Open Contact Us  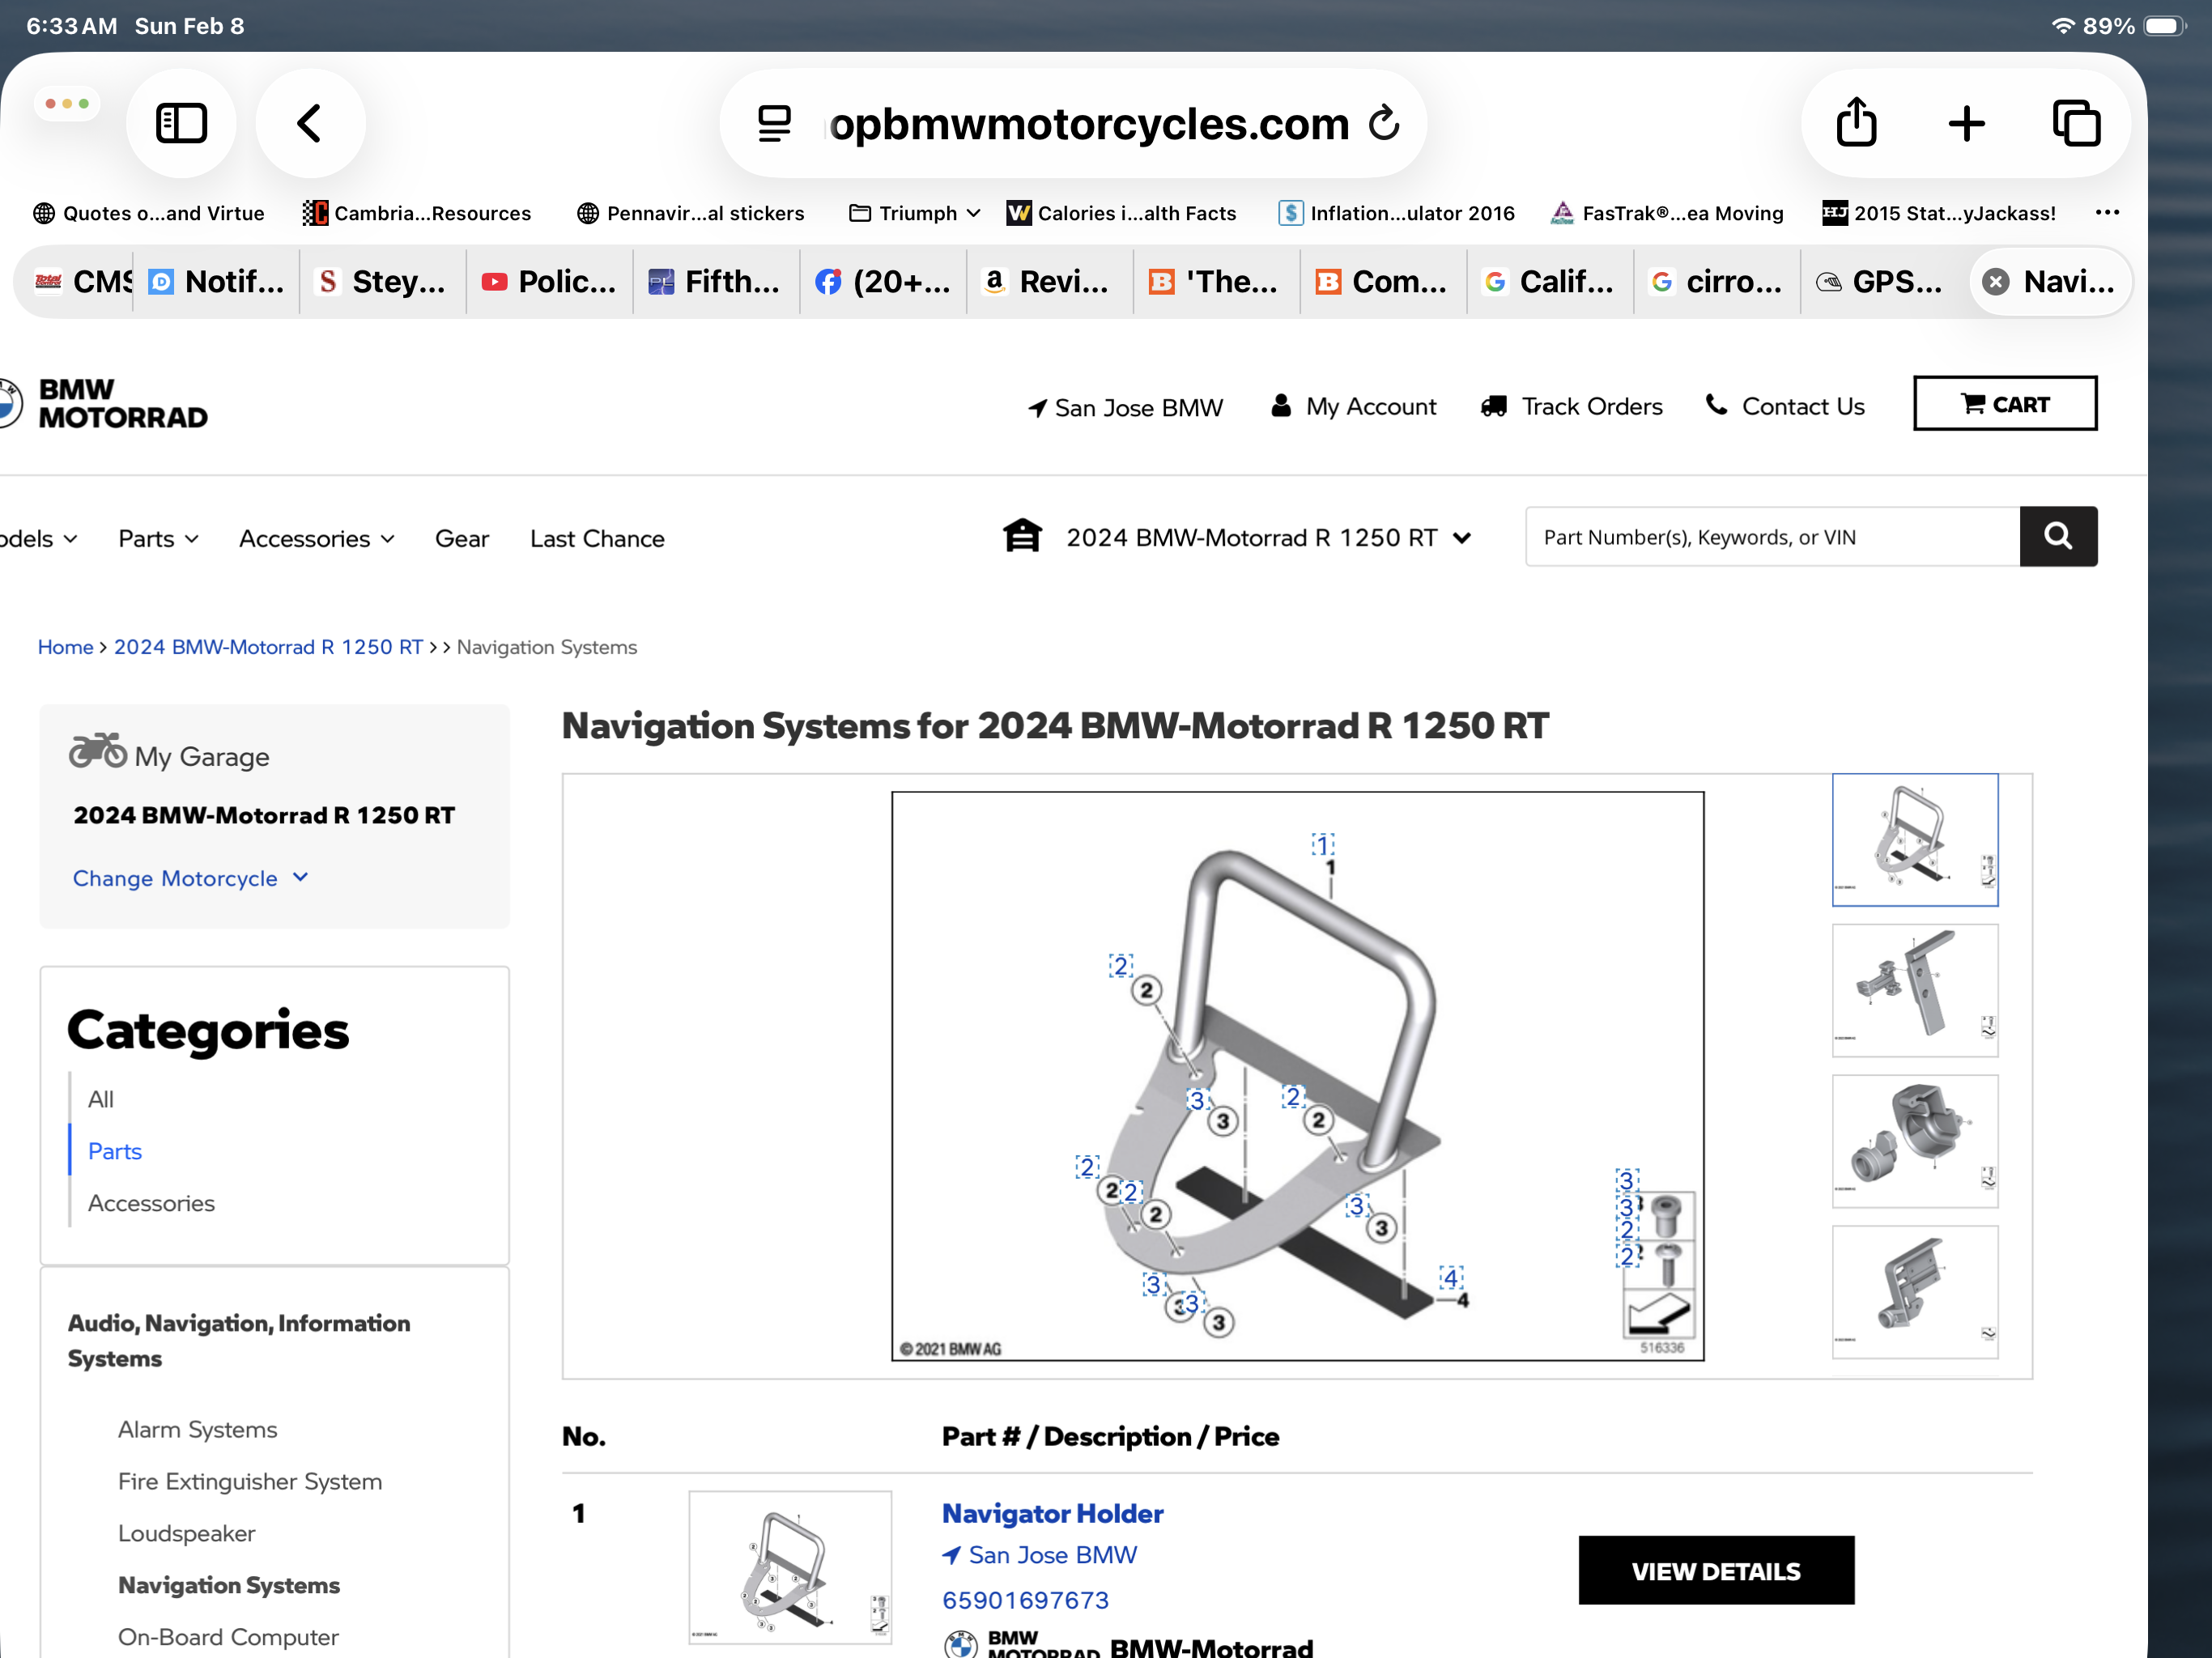point(1785,406)
